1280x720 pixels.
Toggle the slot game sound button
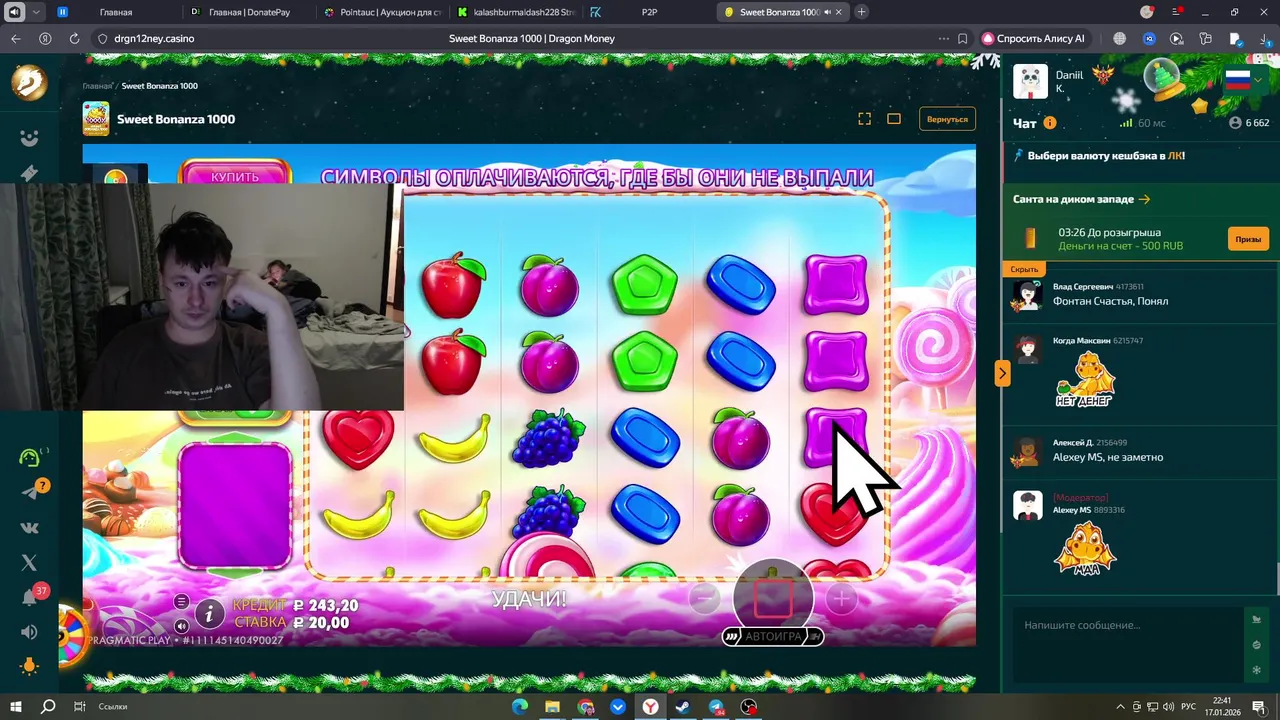(x=181, y=626)
